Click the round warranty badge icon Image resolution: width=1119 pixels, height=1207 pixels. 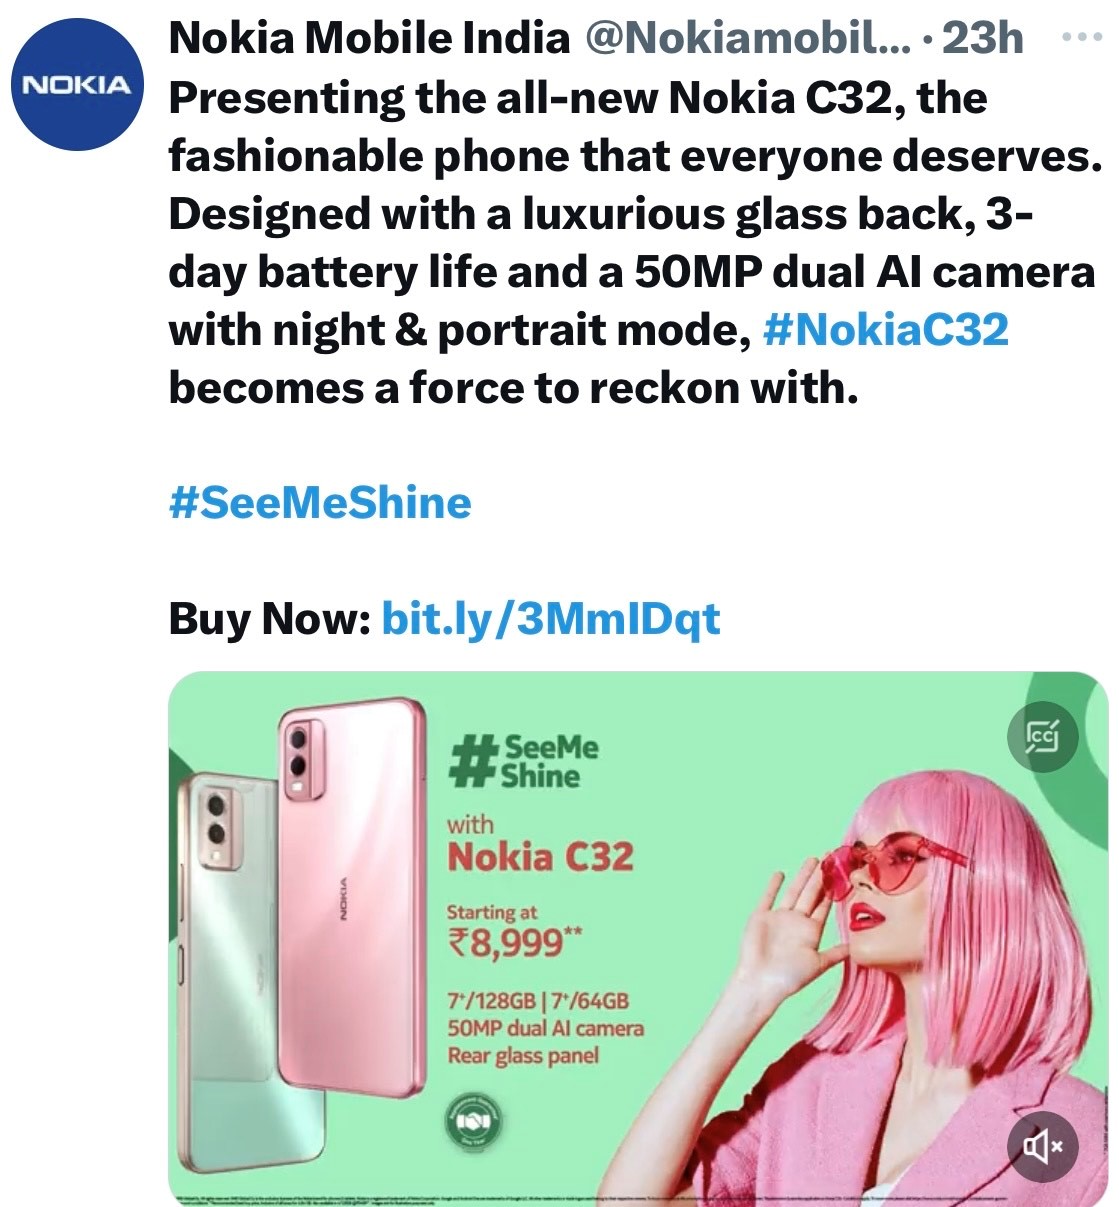(473, 1124)
